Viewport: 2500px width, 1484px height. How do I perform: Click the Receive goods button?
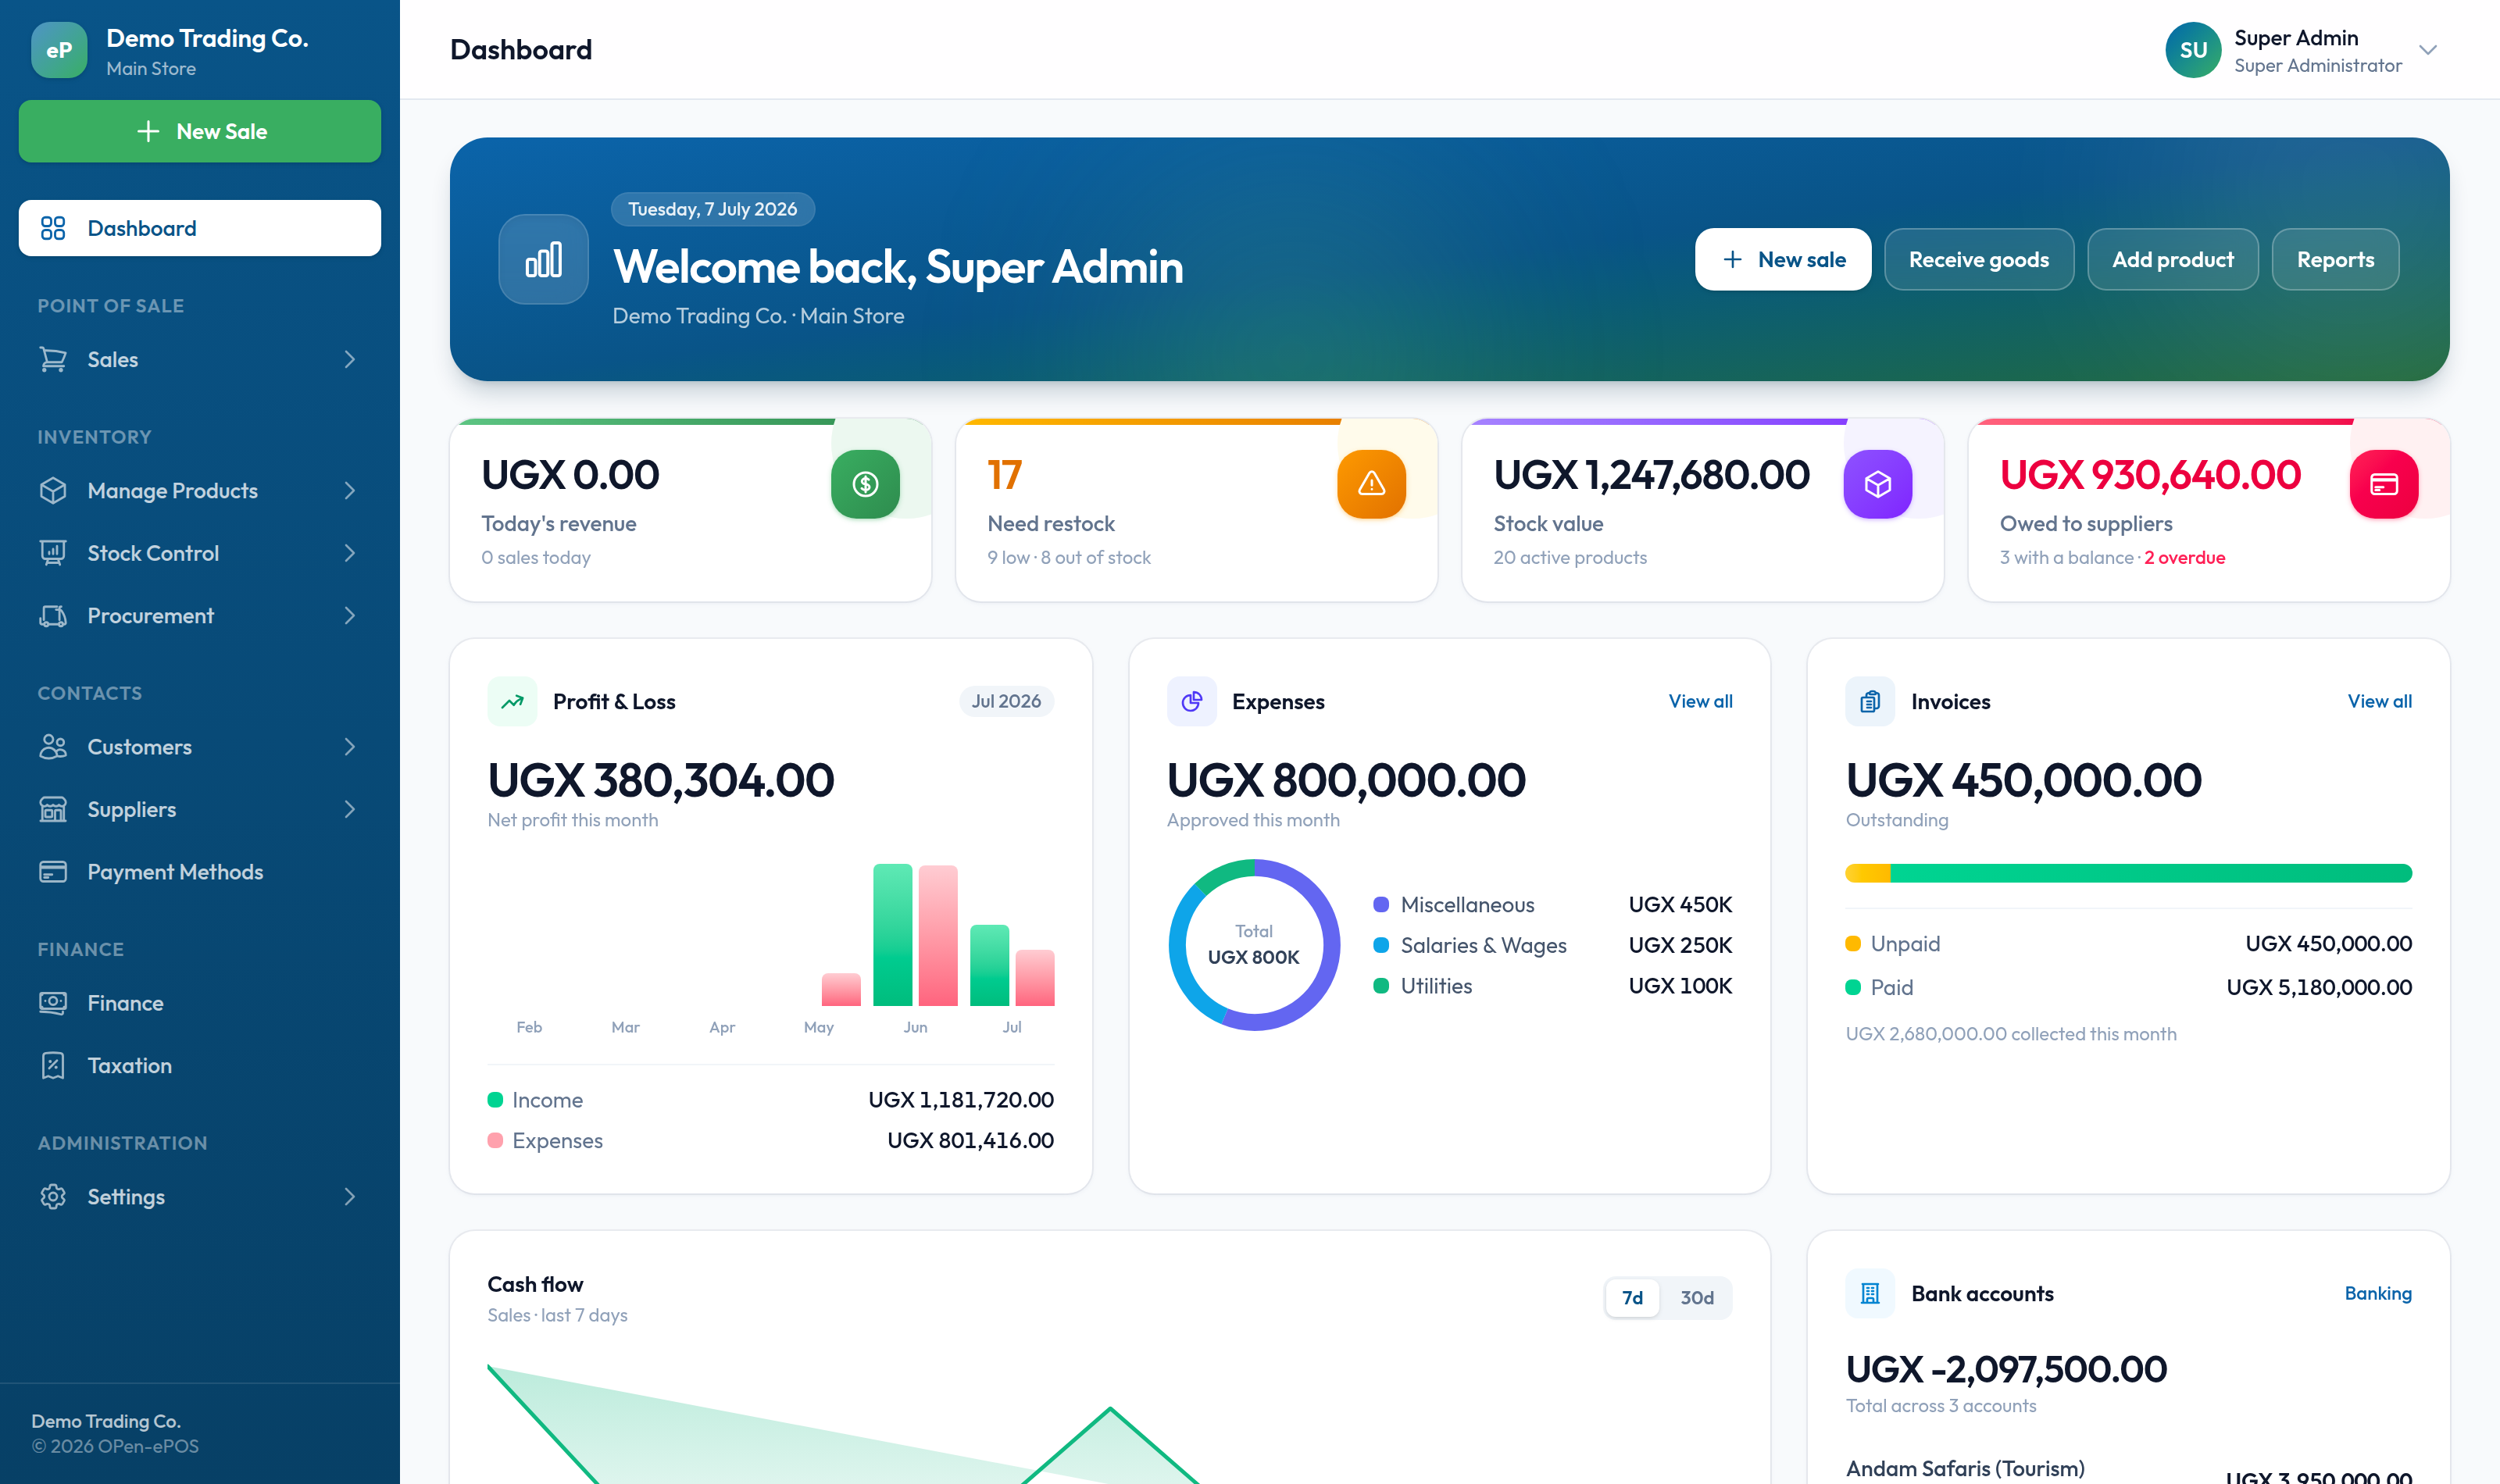1978,259
